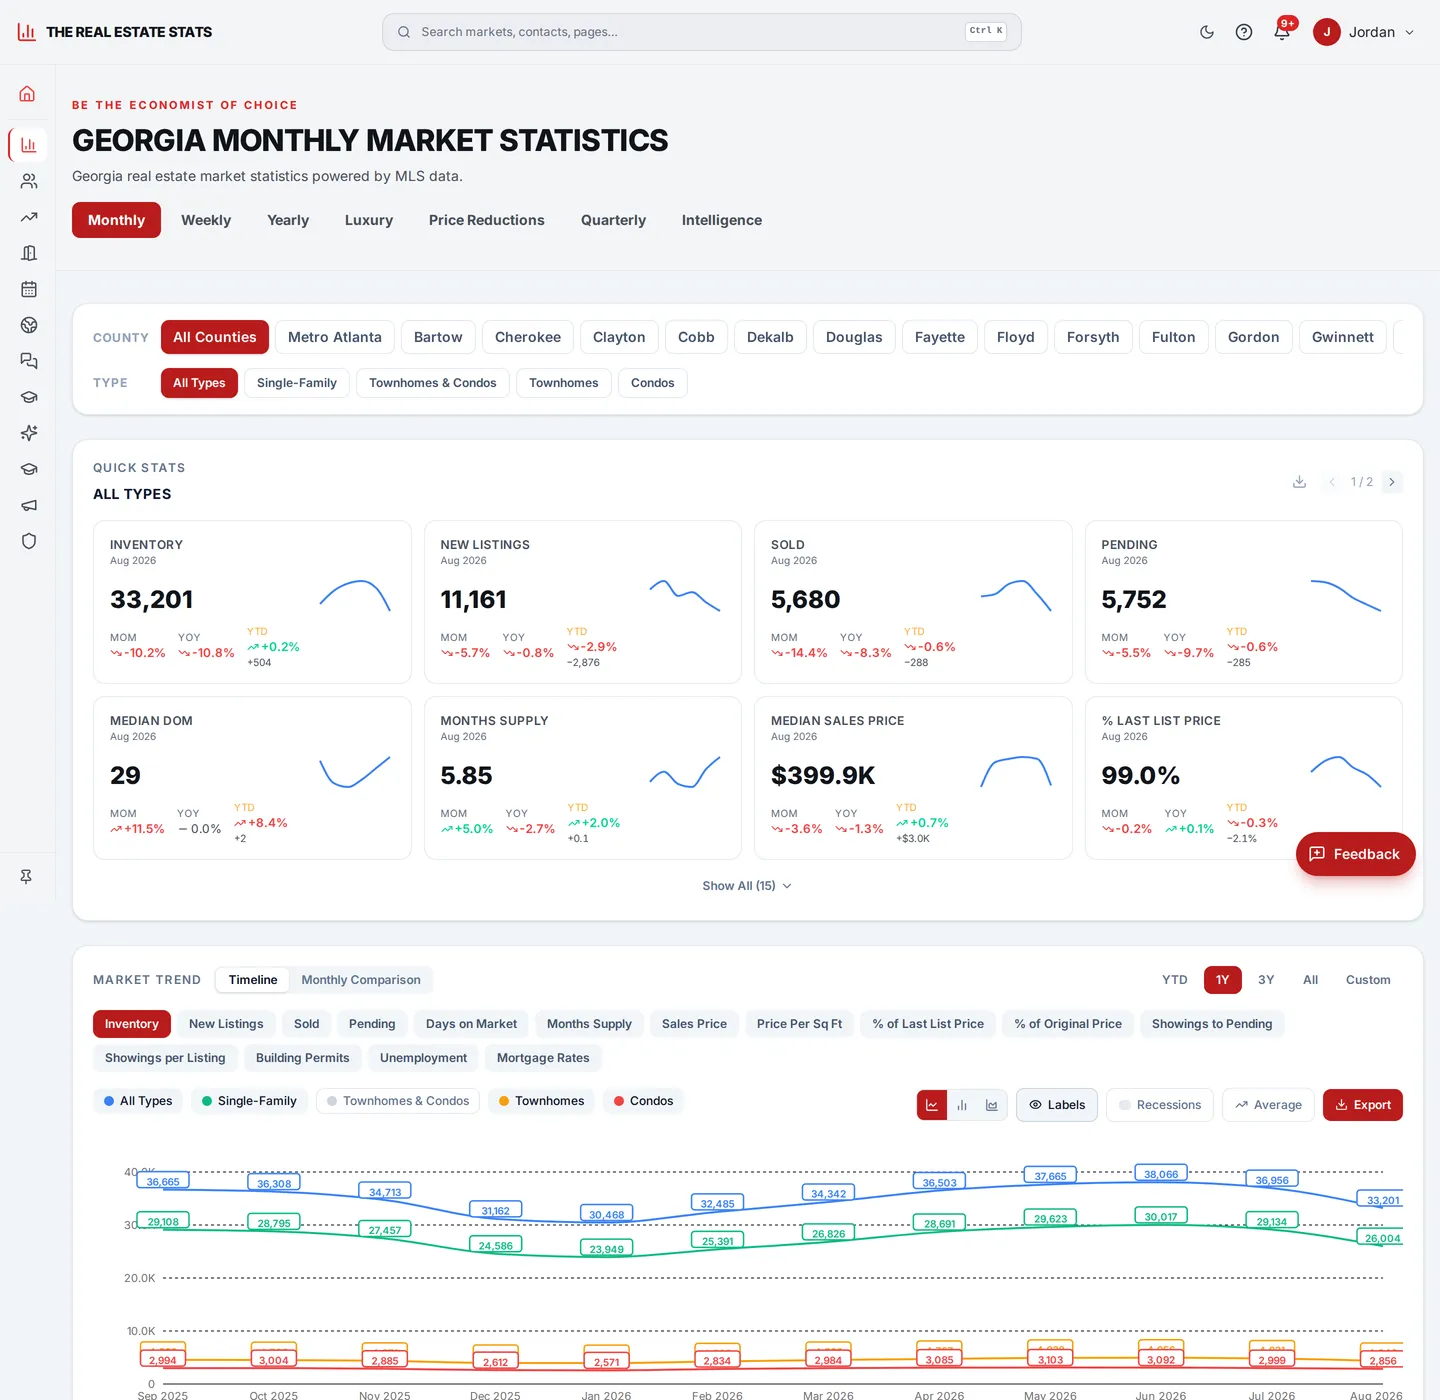Toggle the Labels eye button

tap(1057, 1105)
